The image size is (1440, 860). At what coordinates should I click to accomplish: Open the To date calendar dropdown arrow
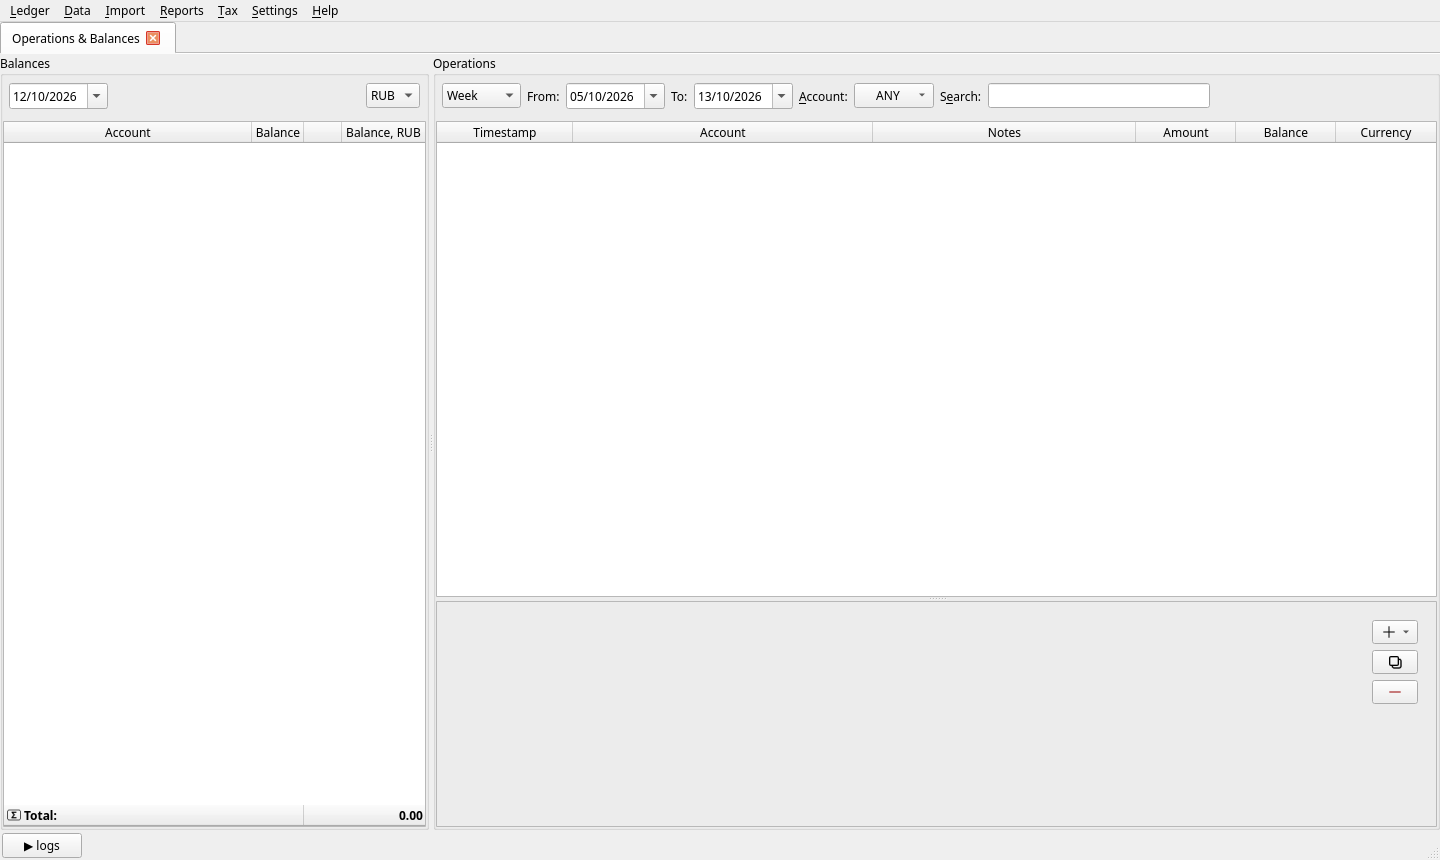[782, 96]
